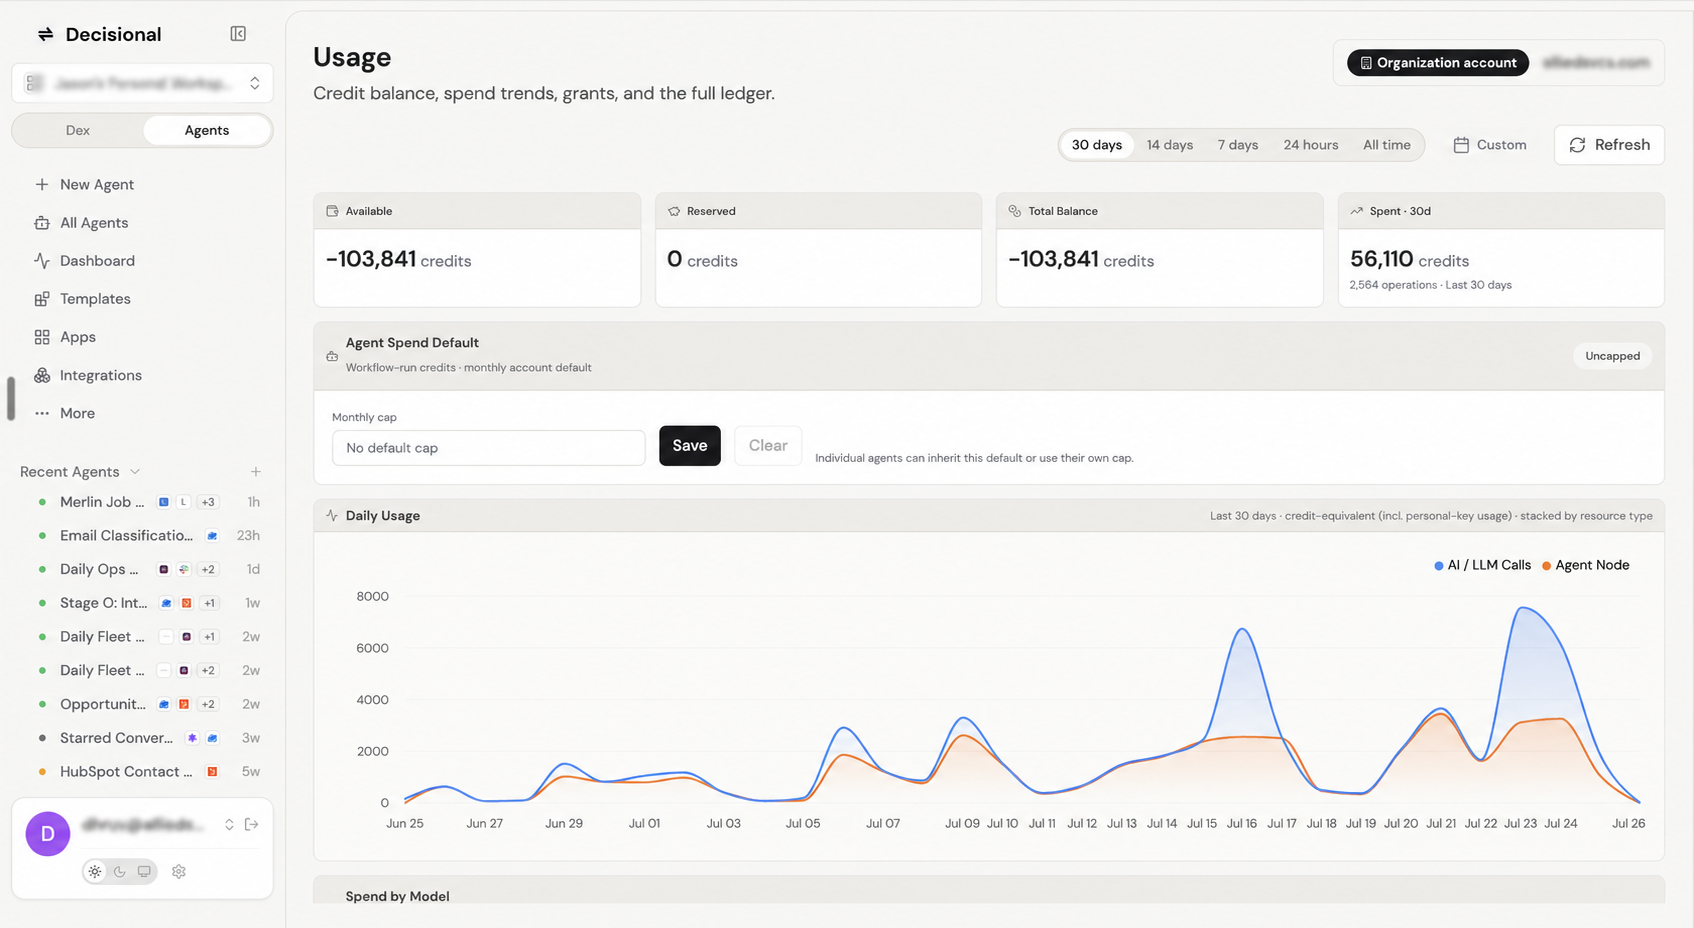Click the Custom calendar icon
This screenshot has height=928, width=1694.
[x=1461, y=145]
